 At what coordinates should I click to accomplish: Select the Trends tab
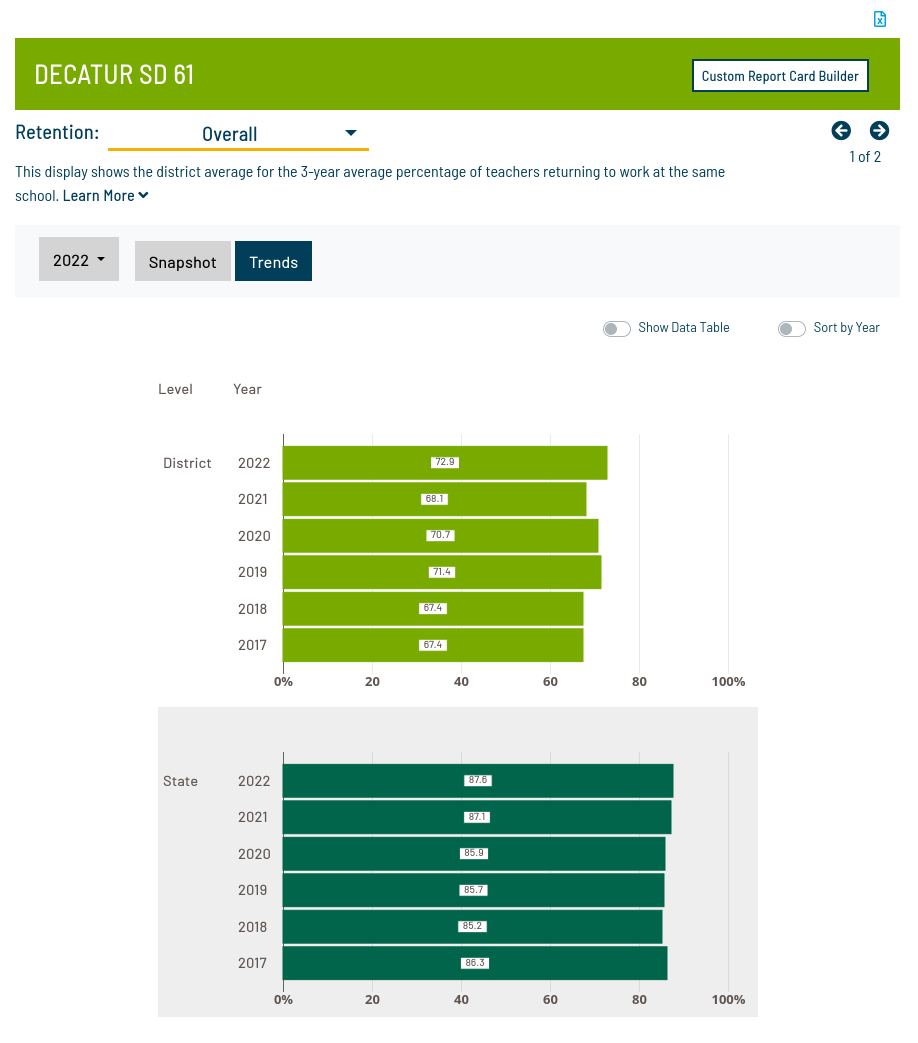click(x=273, y=262)
